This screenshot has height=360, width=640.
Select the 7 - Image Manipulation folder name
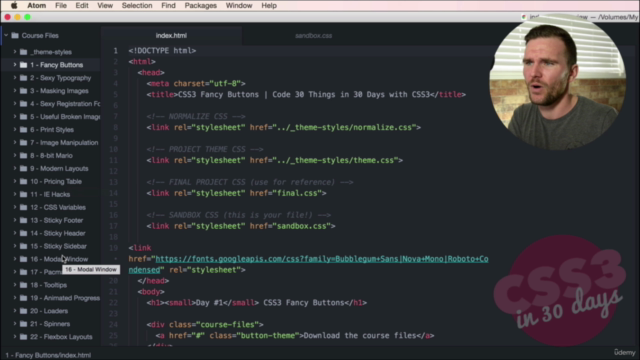[64, 142]
